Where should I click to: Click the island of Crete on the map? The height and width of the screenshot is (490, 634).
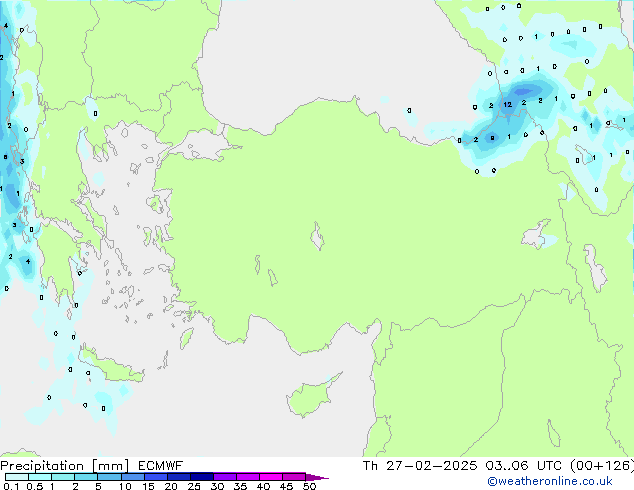(111, 365)
